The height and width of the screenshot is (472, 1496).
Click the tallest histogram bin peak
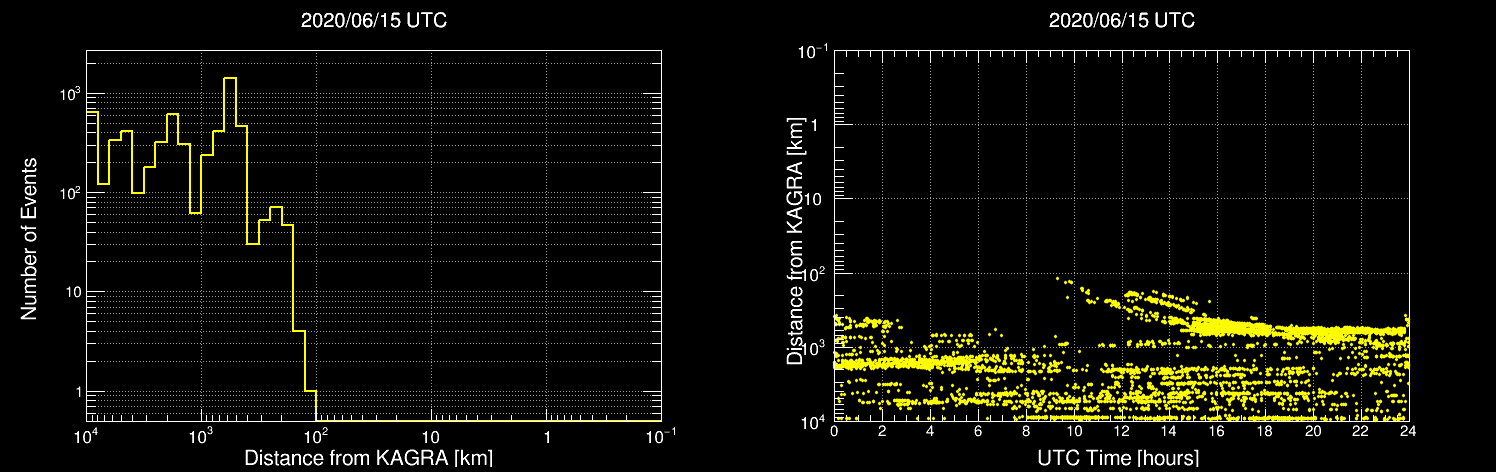point(230,78)
